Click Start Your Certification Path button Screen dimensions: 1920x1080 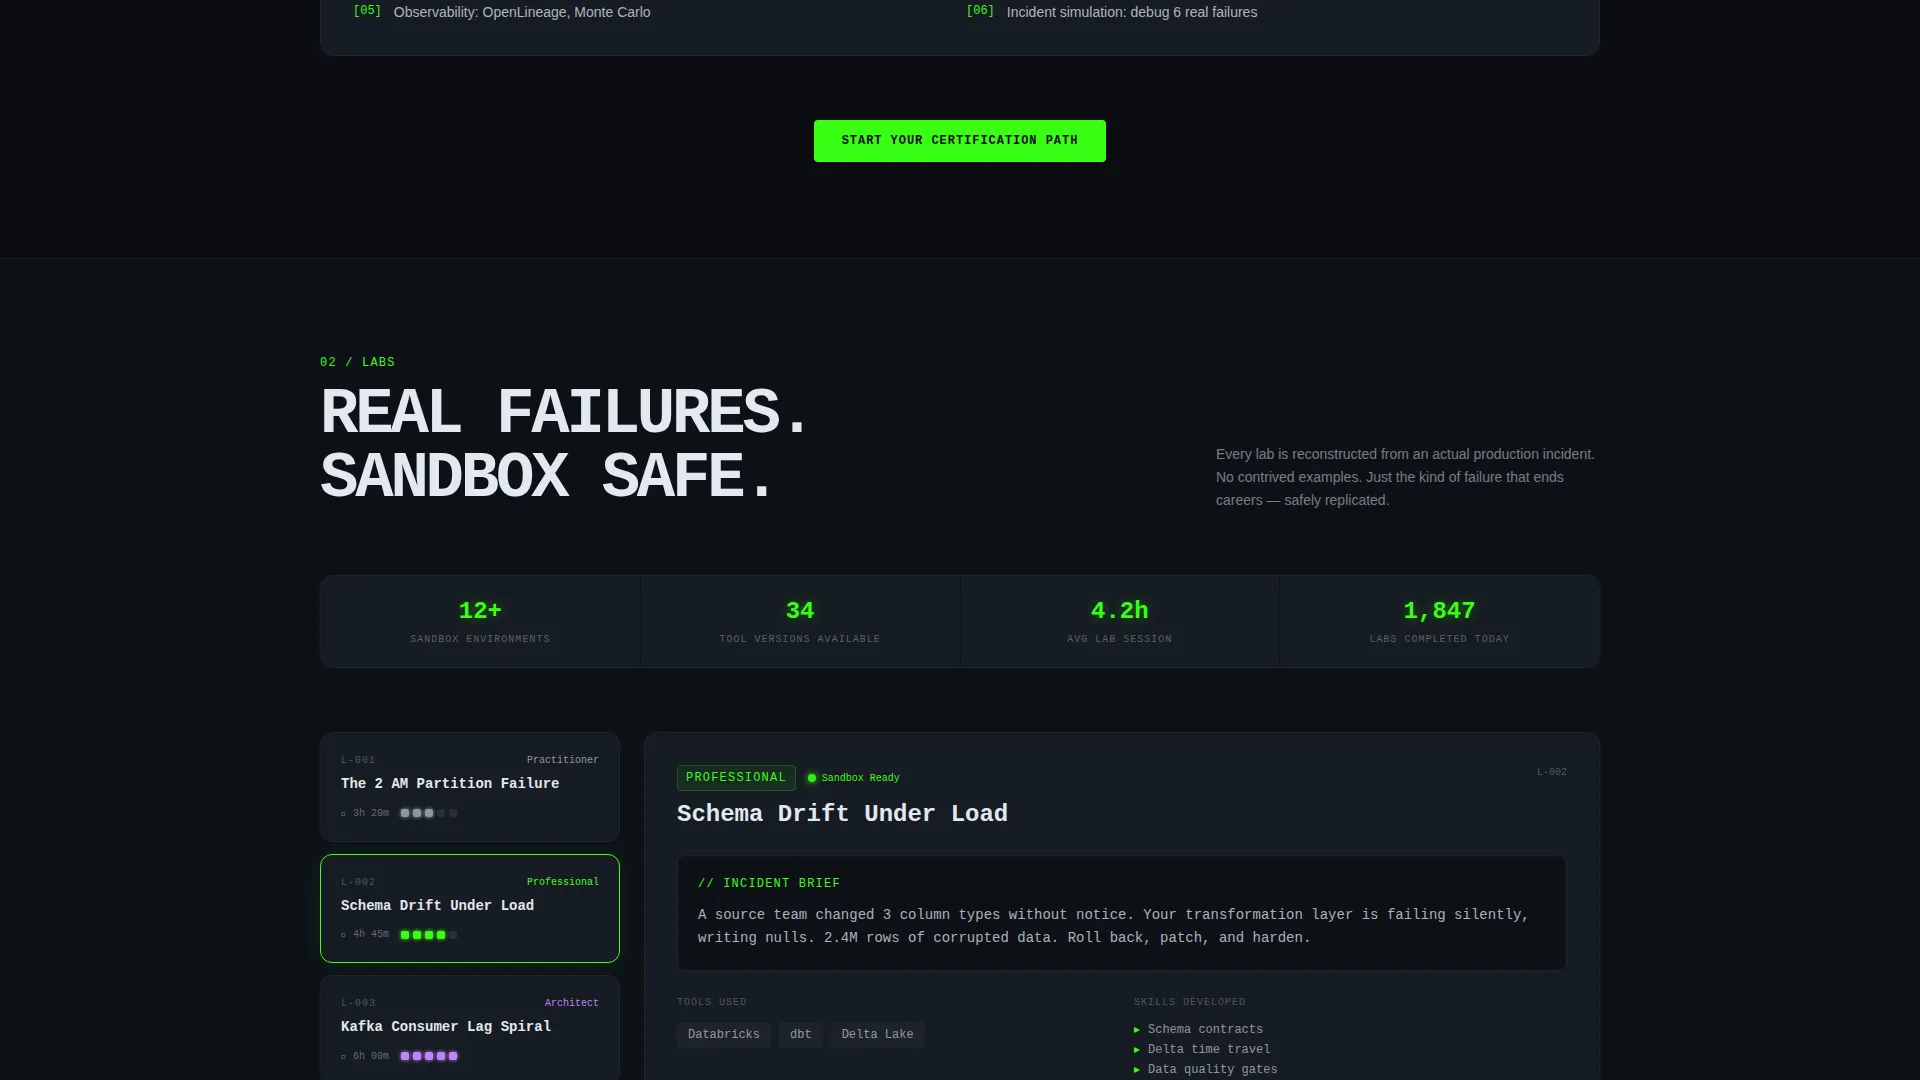[959, 141]
